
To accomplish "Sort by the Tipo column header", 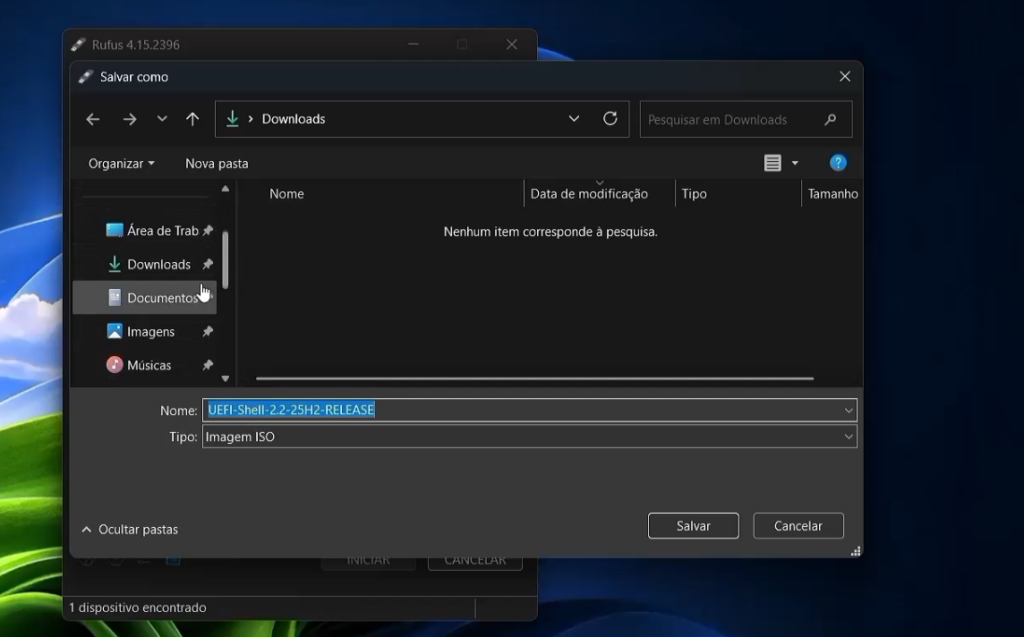I will tap(694, 194).
